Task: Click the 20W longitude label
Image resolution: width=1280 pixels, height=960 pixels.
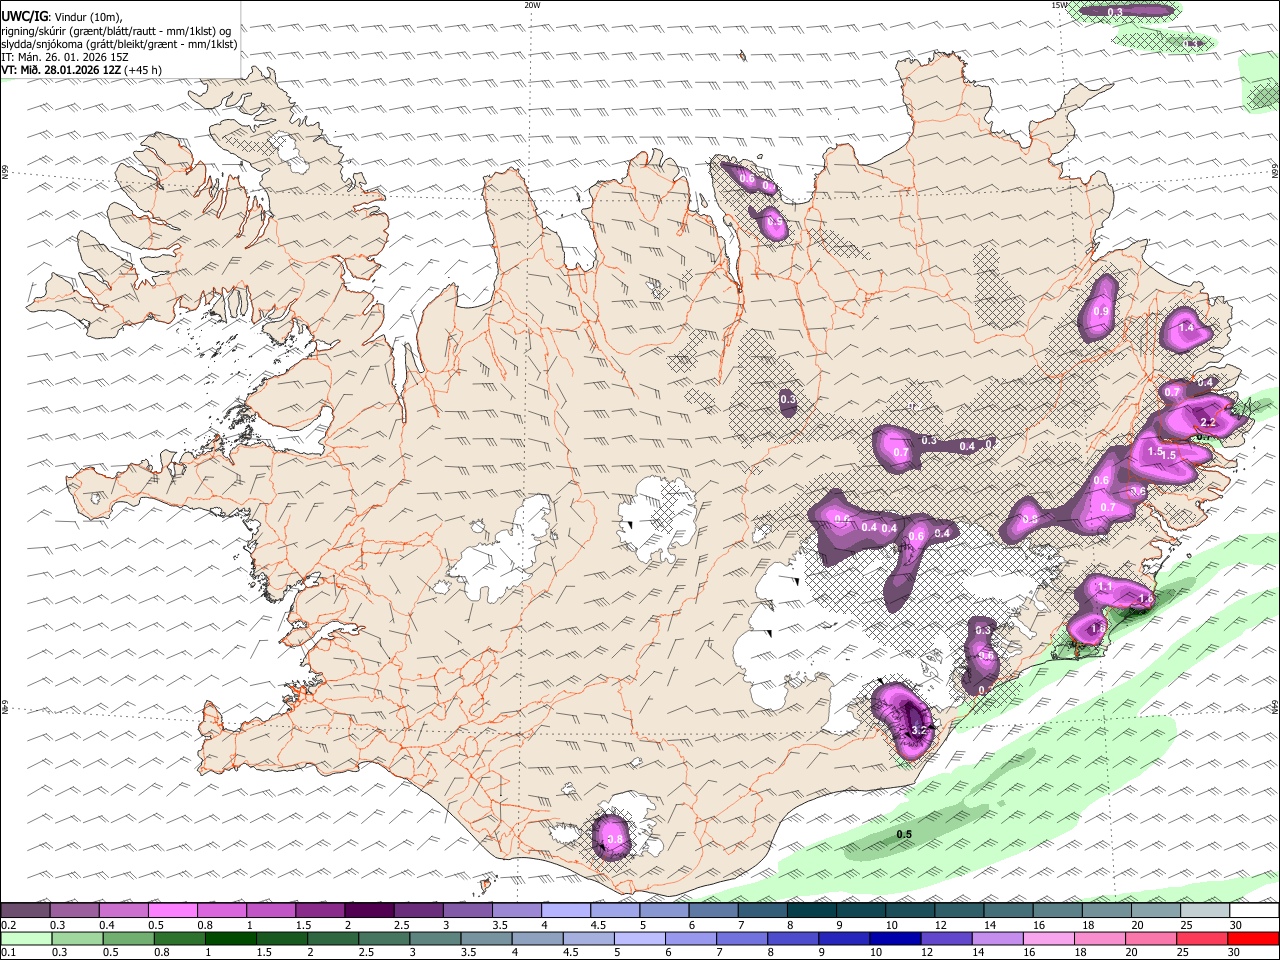Action: tap(532, 5)
